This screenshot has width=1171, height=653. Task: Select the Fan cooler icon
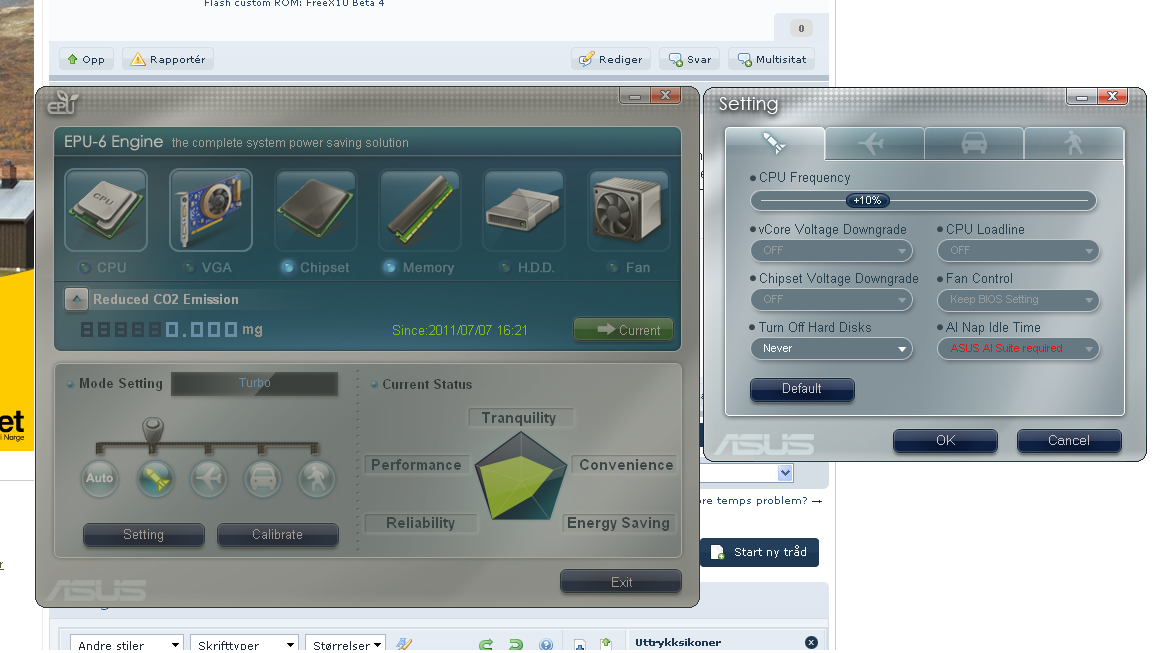[x=628, y=210]
